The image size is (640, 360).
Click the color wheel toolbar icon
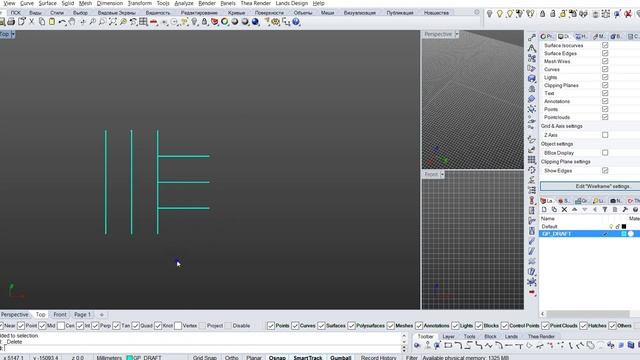click(x=224, y=22)
